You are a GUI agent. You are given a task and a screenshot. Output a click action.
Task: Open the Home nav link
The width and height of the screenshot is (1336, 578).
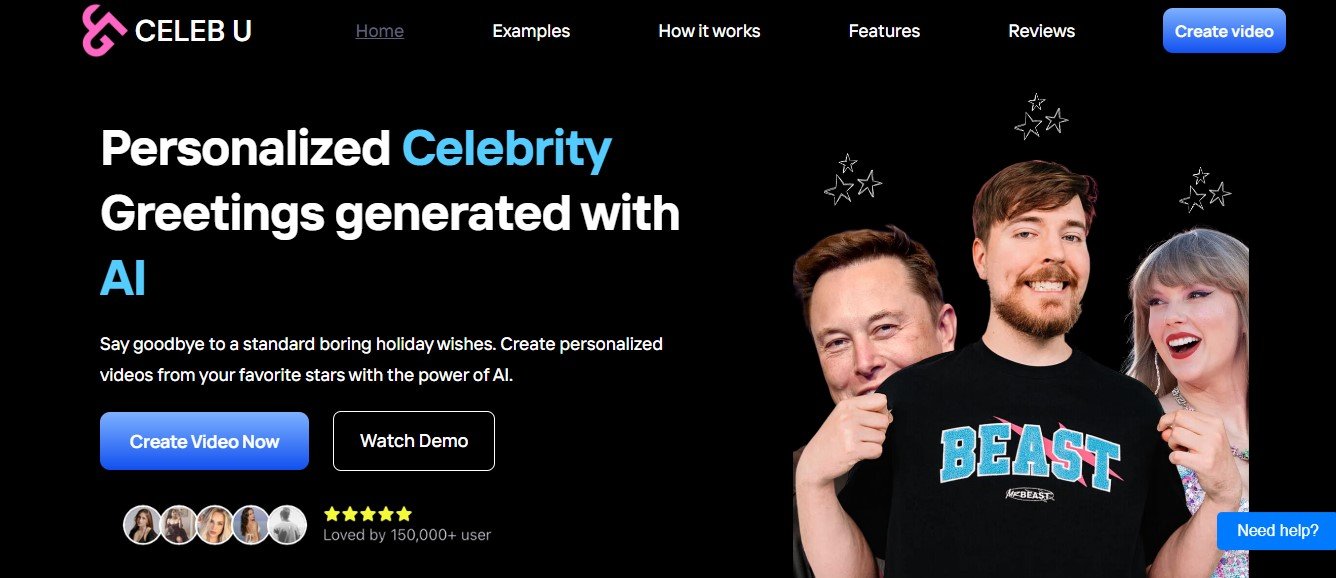380,31
